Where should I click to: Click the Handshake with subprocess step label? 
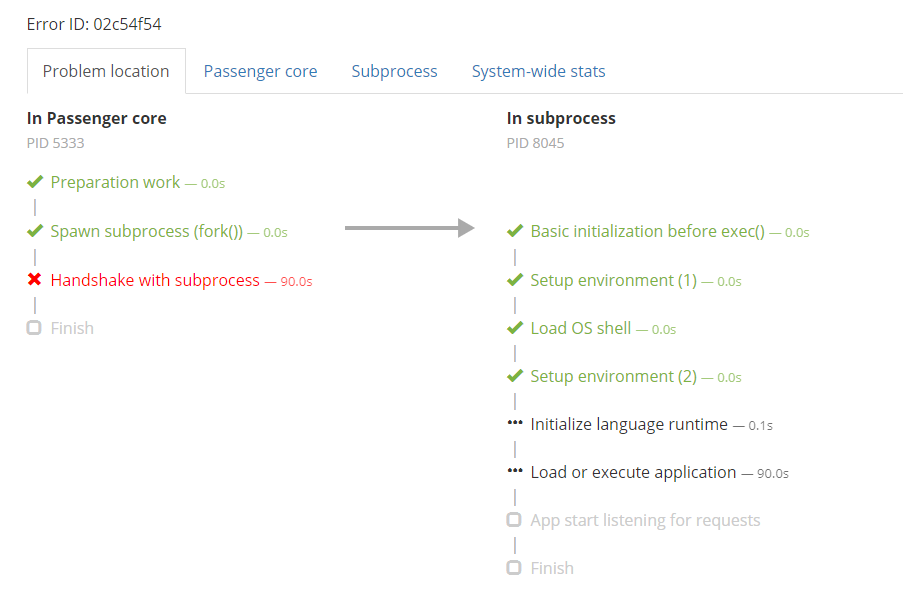(155, 280)
